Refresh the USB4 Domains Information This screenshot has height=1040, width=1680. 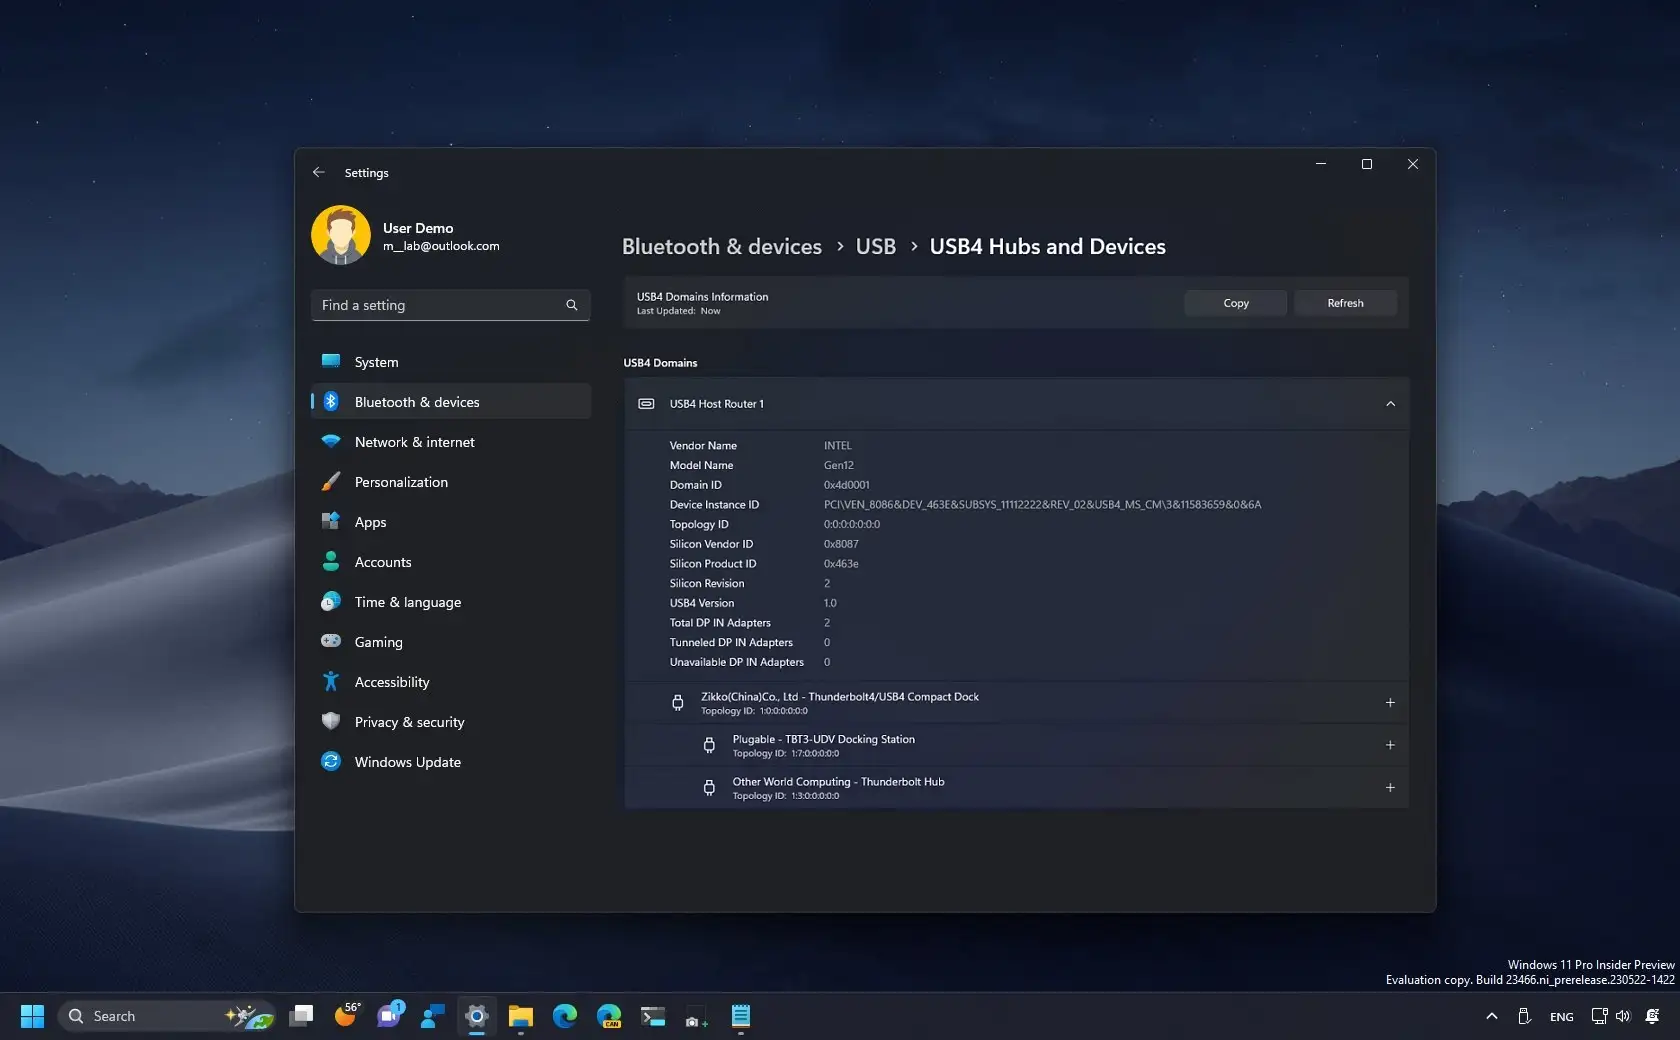(1344, 303)
